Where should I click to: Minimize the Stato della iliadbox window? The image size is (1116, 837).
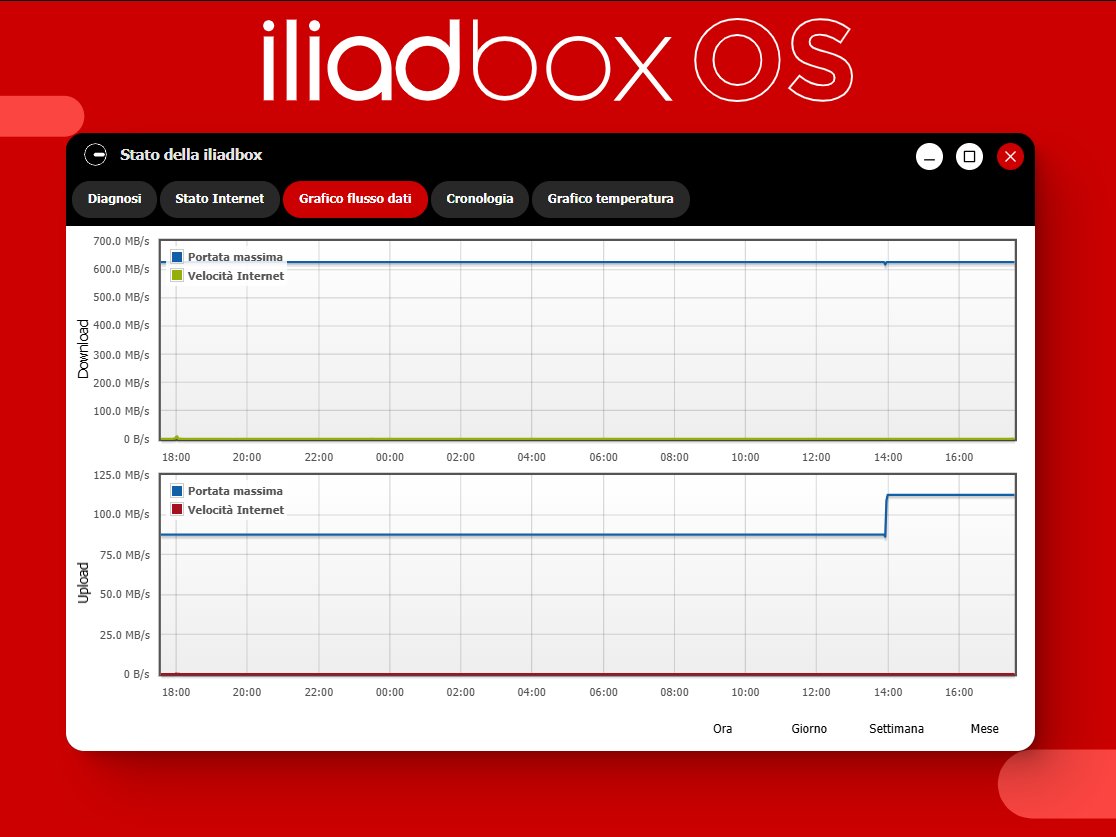click(929, 157)
